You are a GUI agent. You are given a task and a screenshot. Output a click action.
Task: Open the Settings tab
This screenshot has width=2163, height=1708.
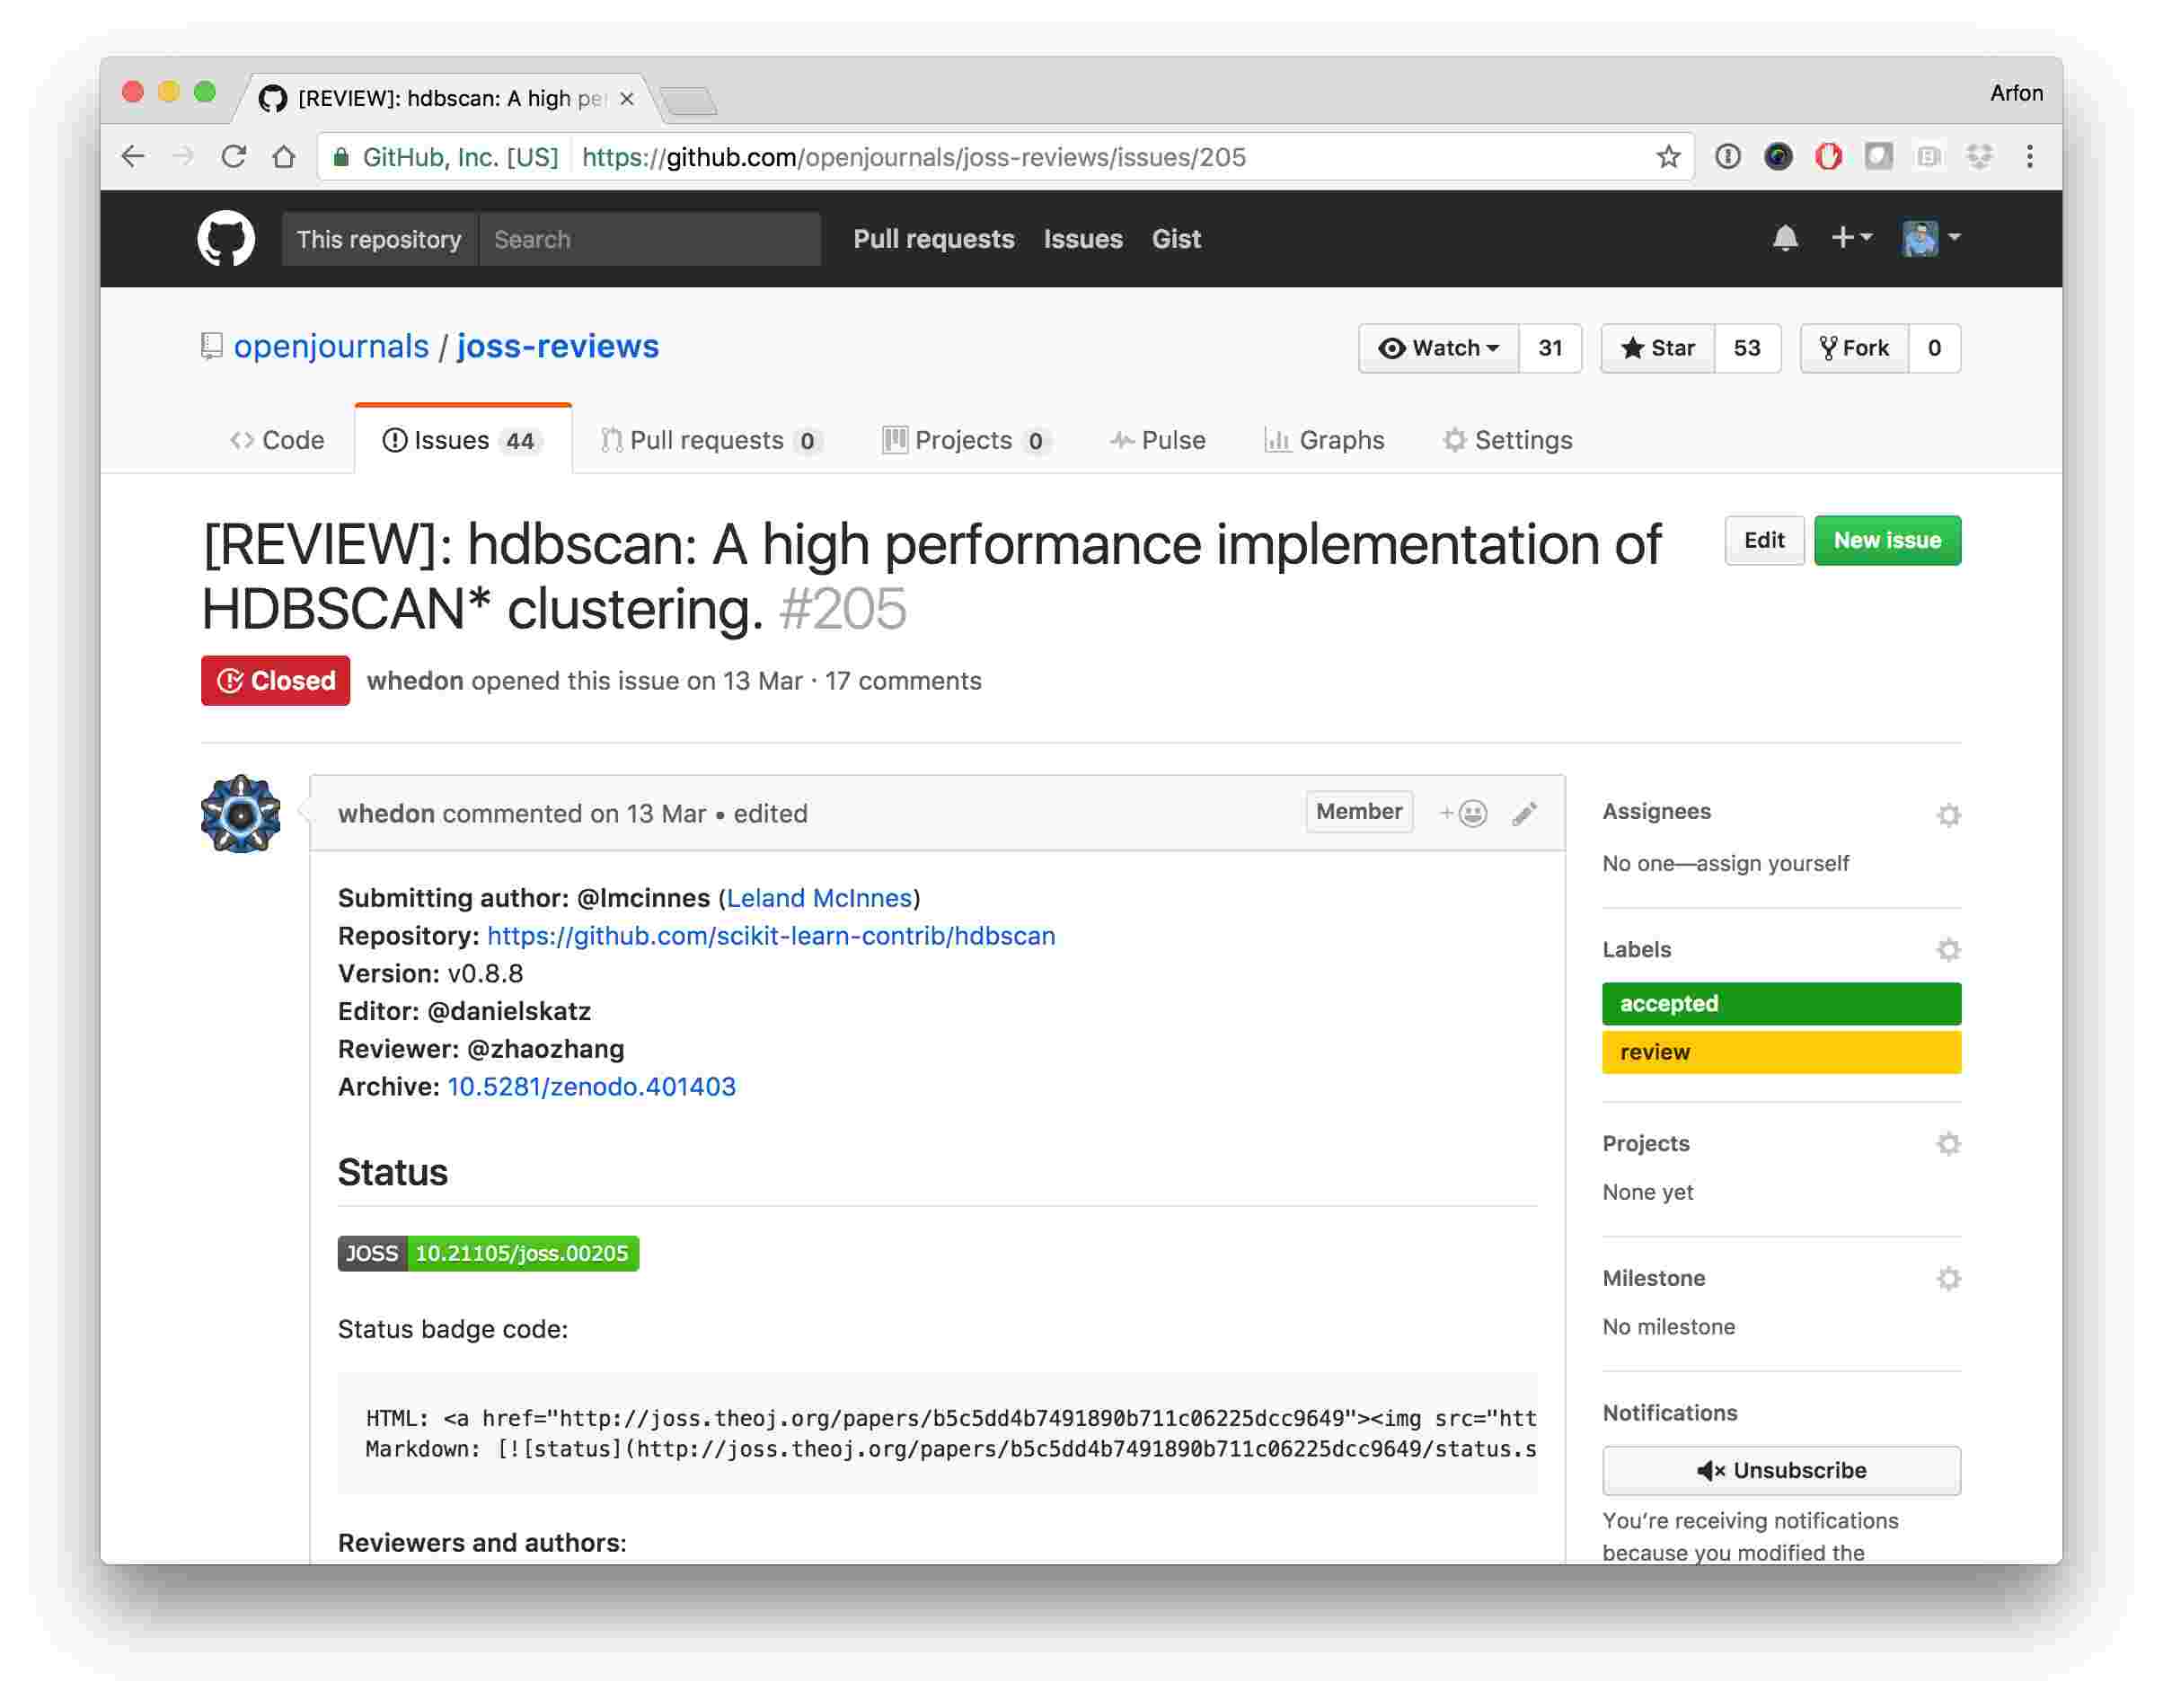coord(1508,440)
